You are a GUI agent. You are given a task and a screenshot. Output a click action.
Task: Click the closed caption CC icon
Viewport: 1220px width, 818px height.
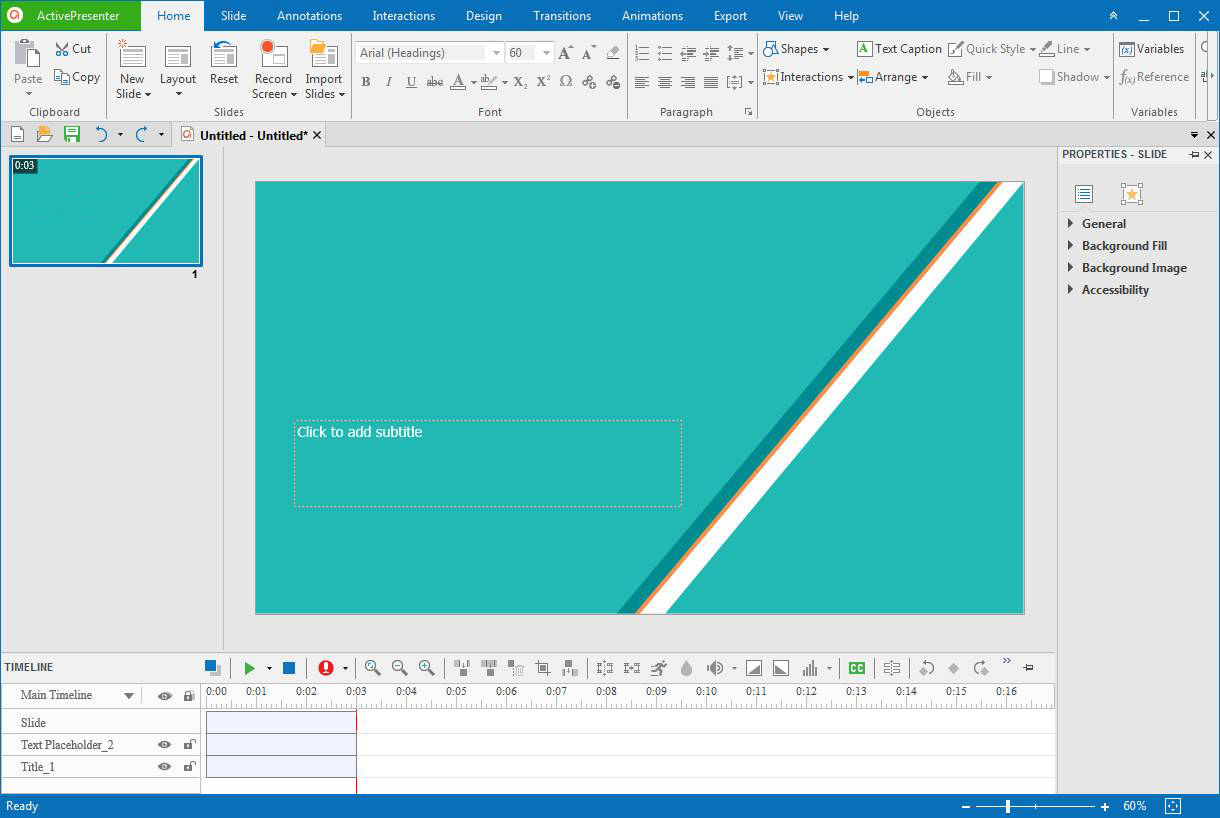857,668
